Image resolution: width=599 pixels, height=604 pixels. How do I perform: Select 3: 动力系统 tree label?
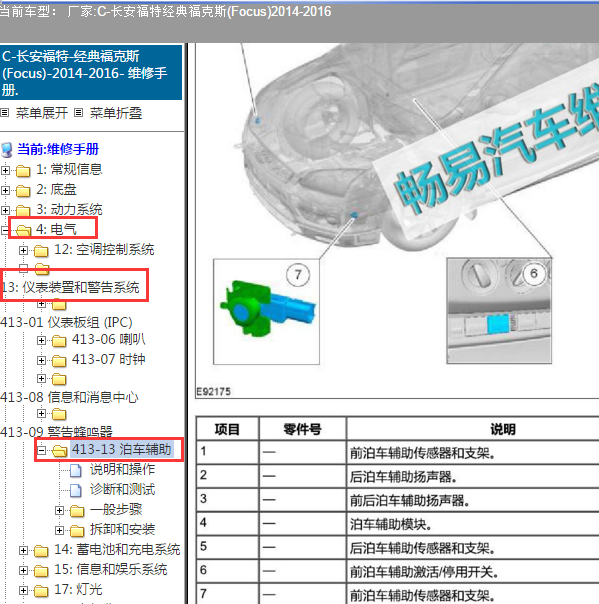point(69,209)
